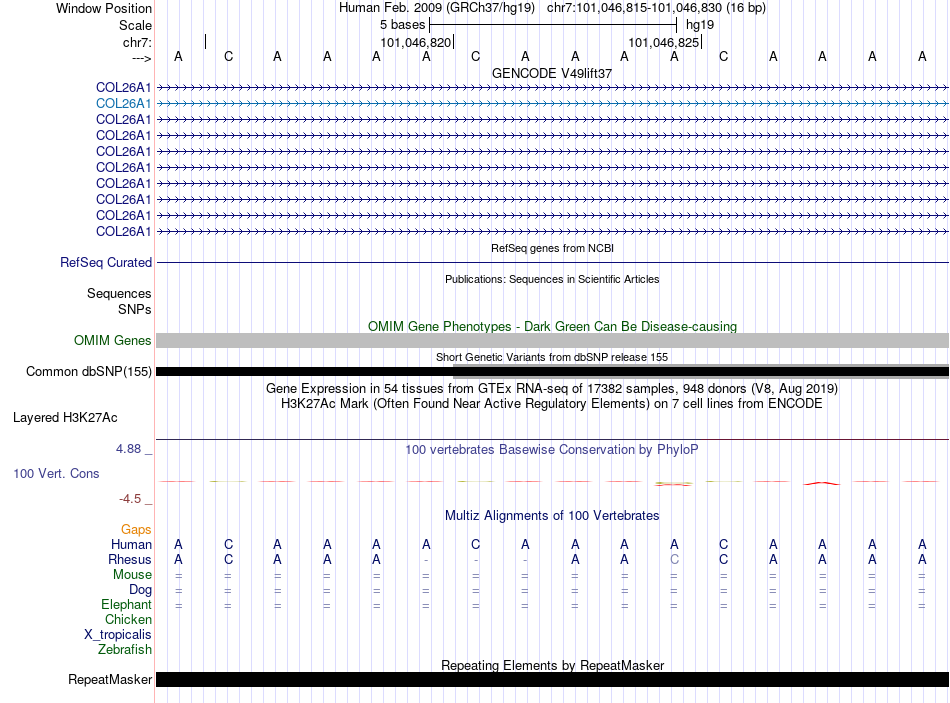Image resolution: width=950 pixels, height=703 pixels.
Task: Click the orange Gaps label
Action: coord(136,530)
